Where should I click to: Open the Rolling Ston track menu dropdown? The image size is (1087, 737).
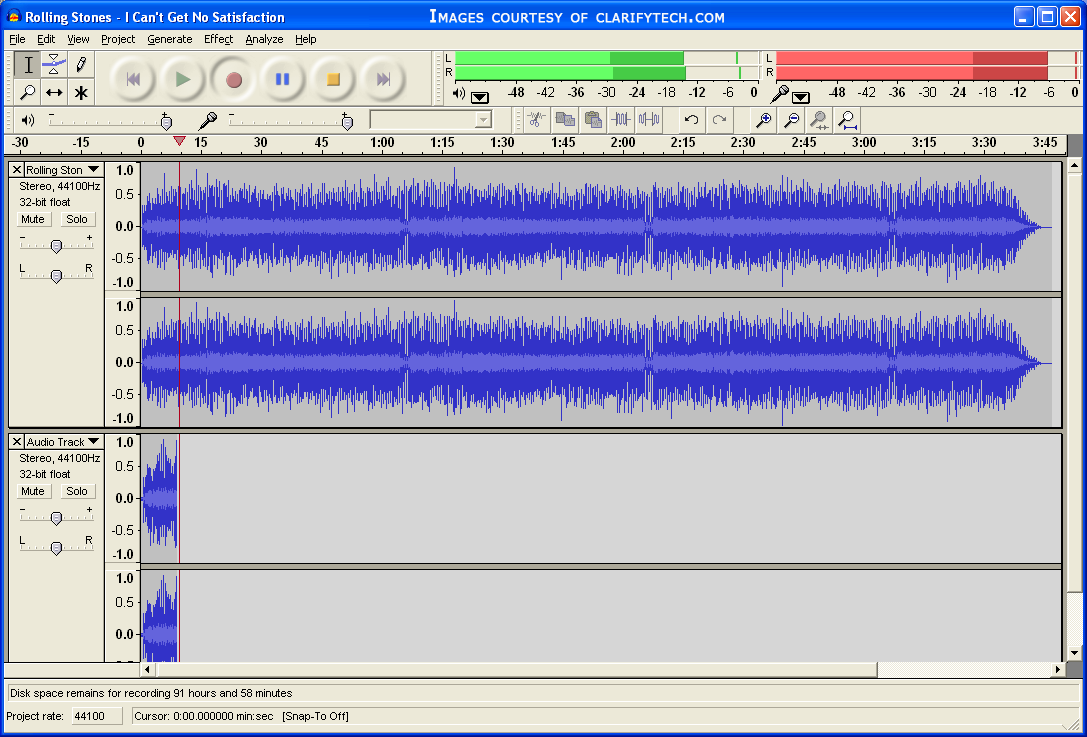(x=94, y=170)
